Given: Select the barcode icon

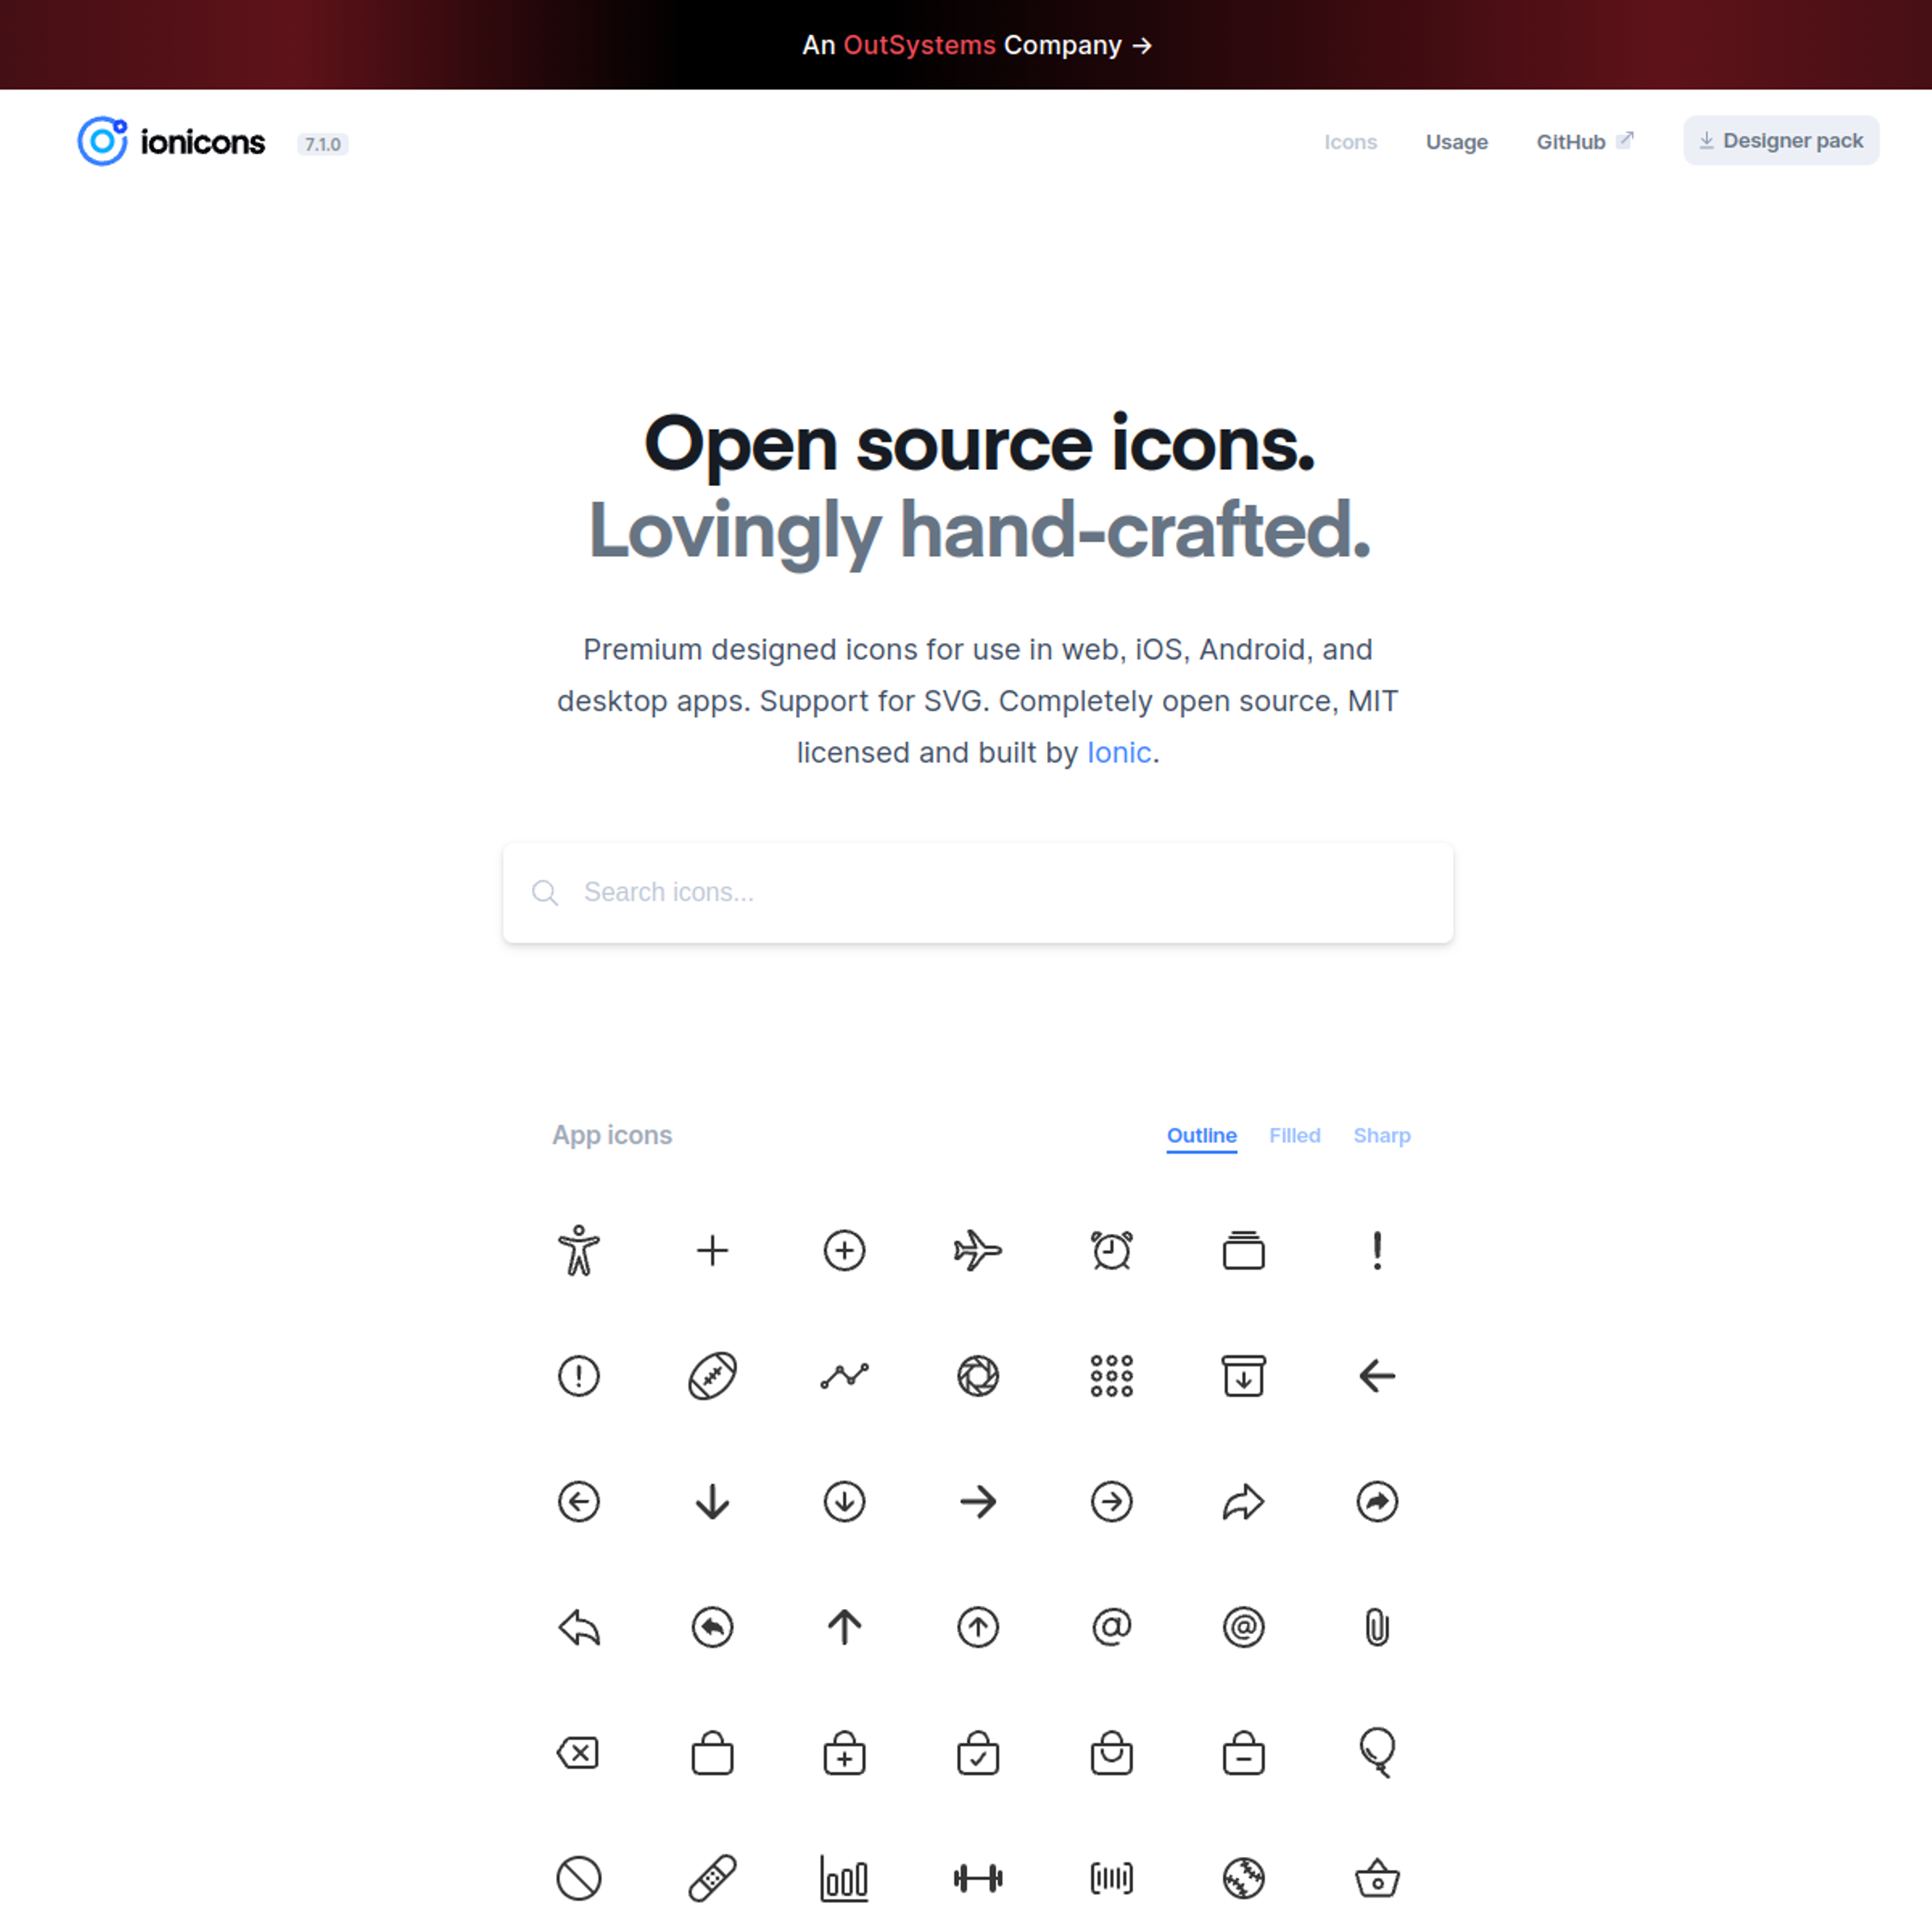Looking at the screenshot, I should coord(1111,1878).
